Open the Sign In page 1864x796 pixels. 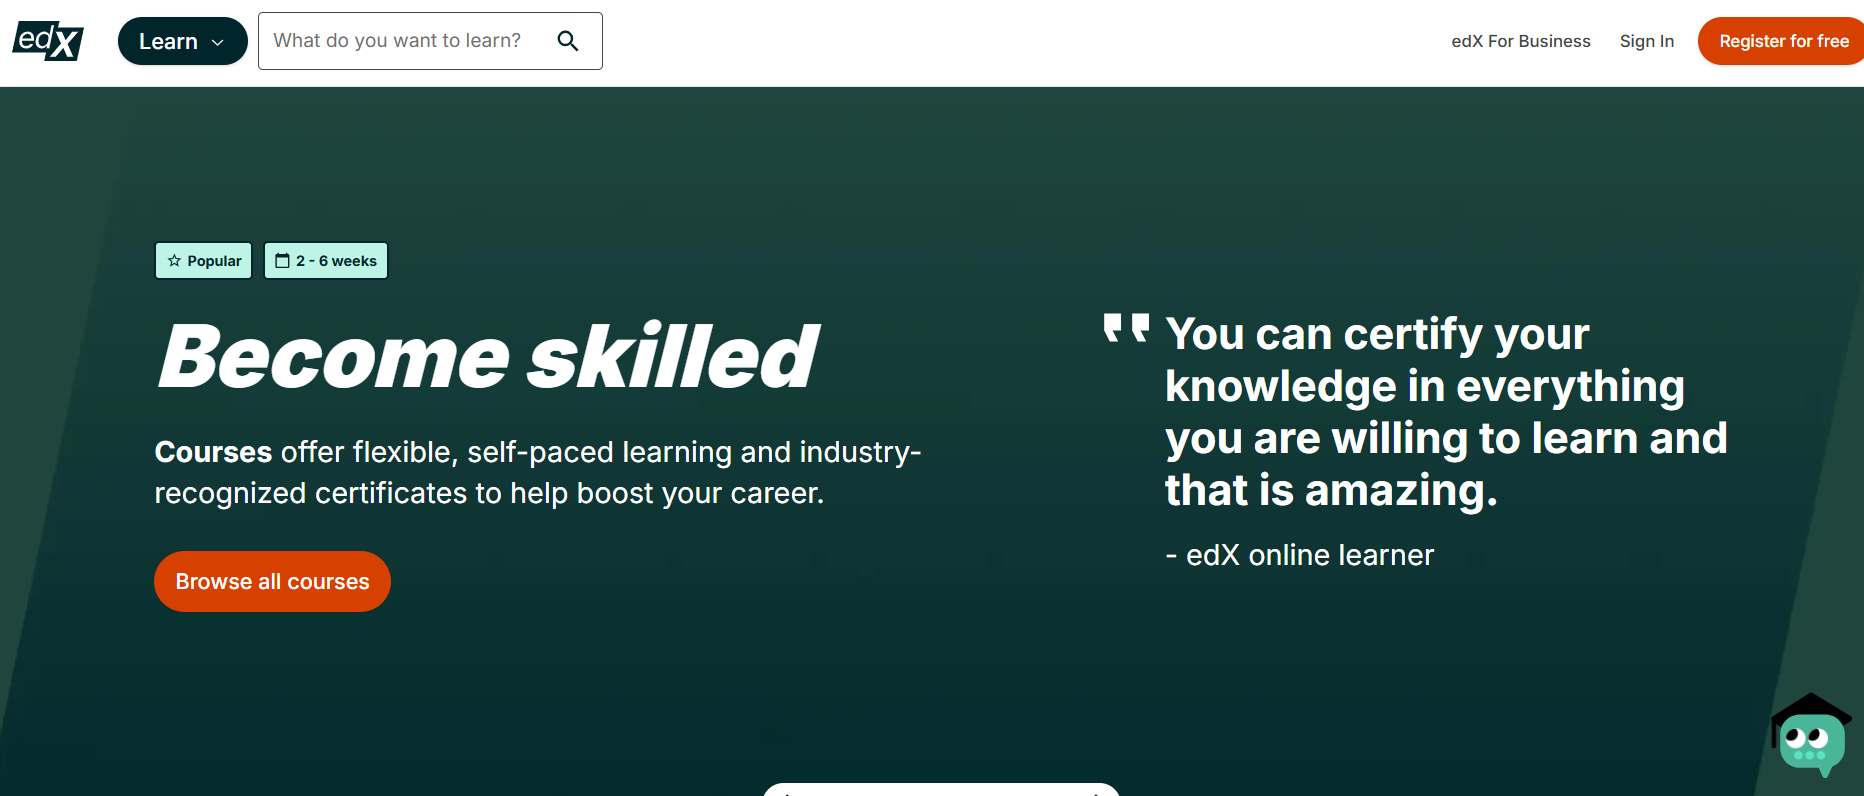click(x=1646, y=41)
